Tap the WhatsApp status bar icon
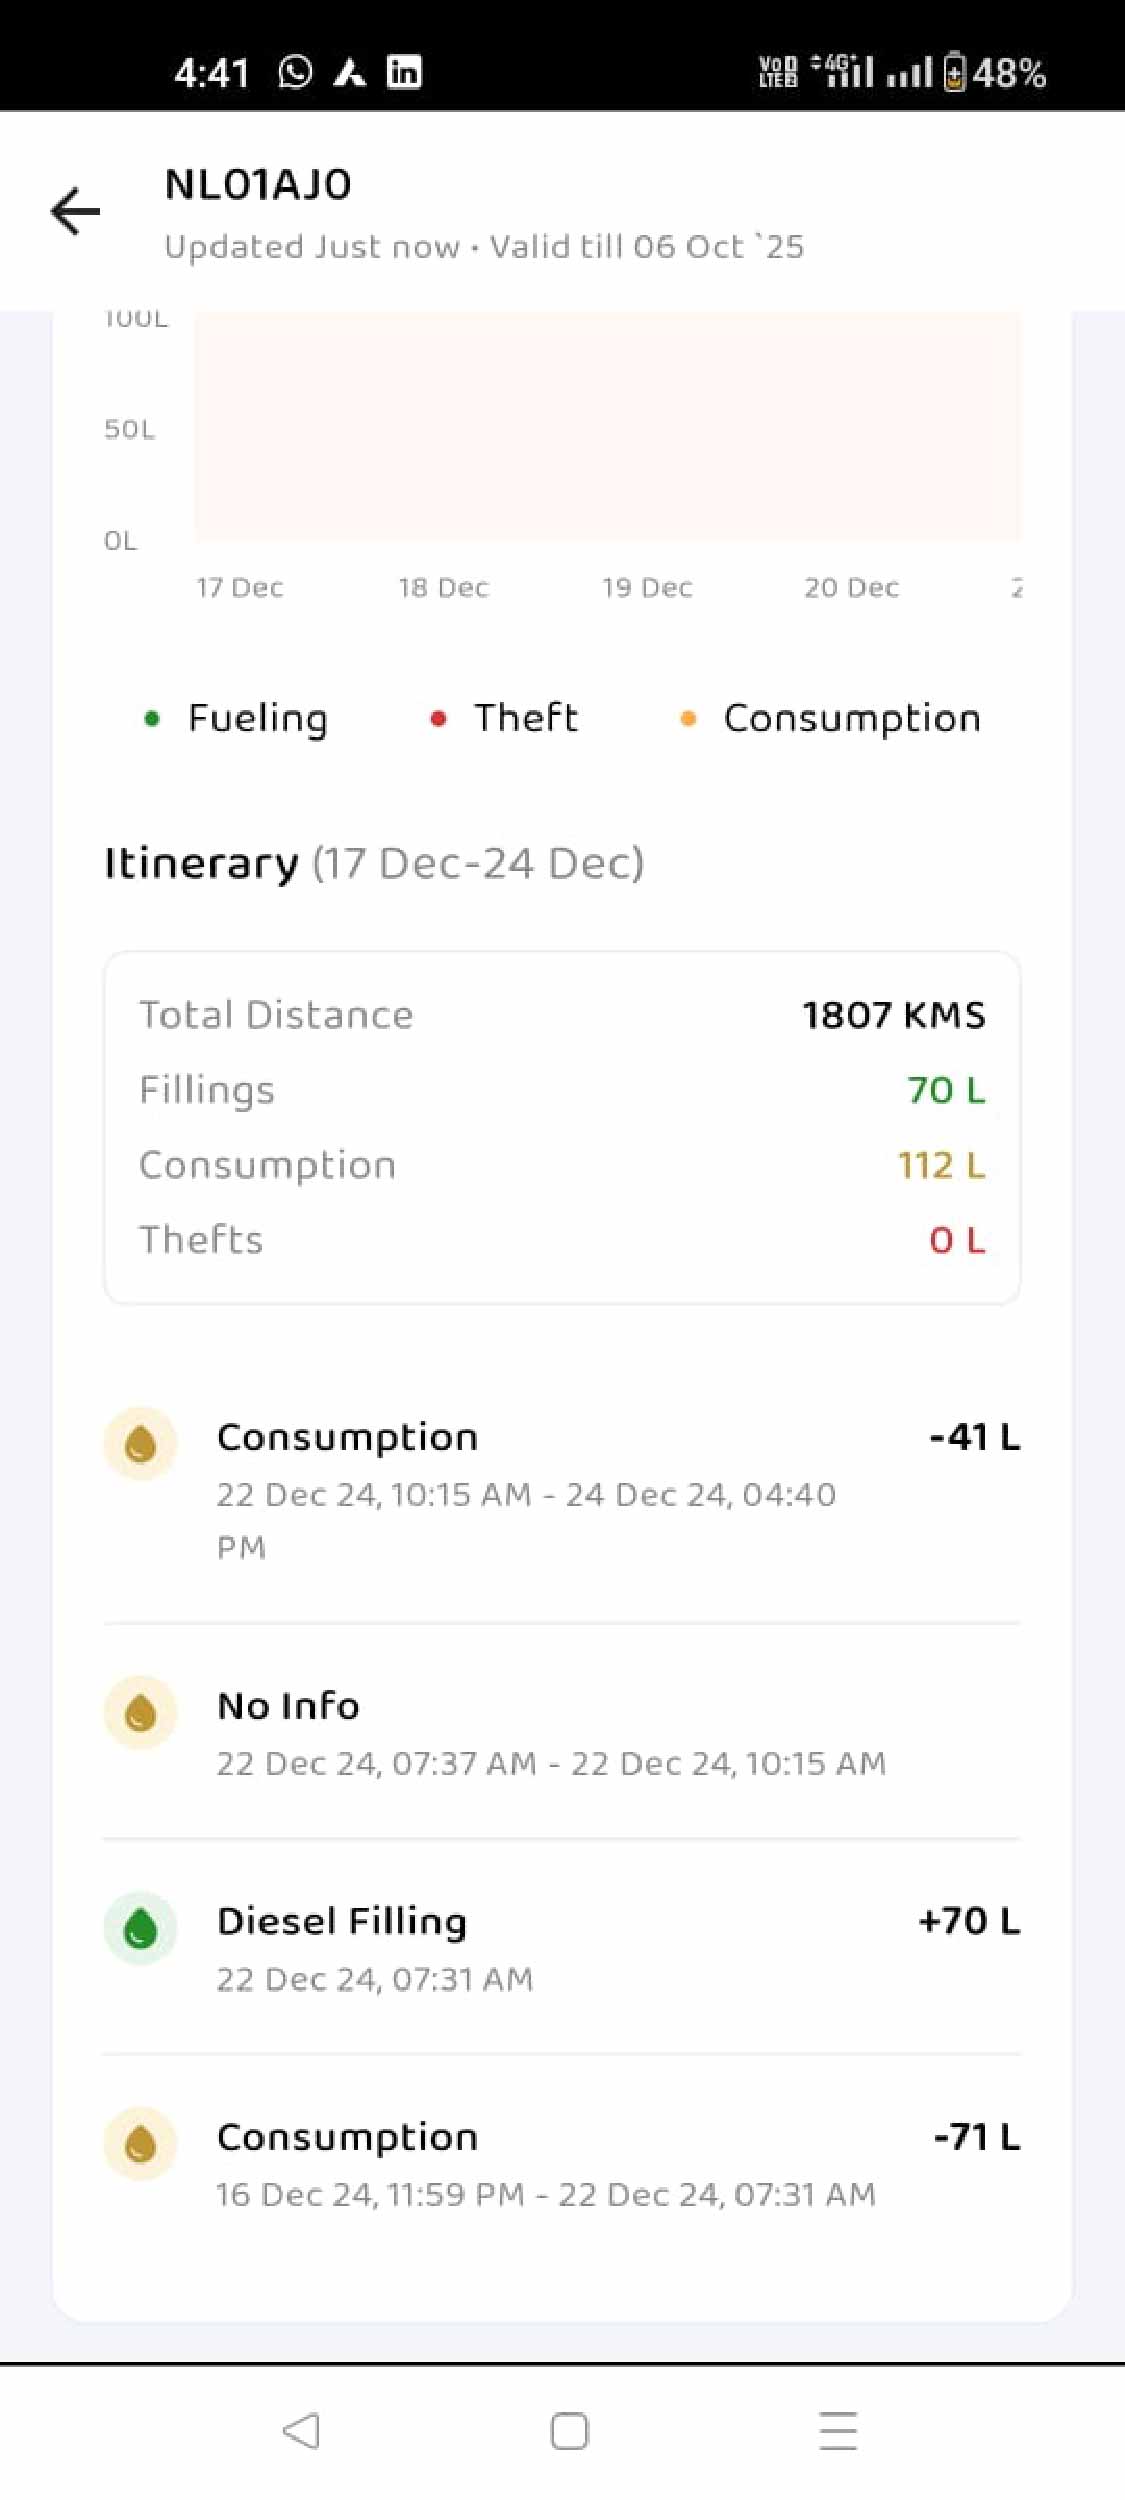The width and height of the screenshot is (1125, 2500). point(295,72)
